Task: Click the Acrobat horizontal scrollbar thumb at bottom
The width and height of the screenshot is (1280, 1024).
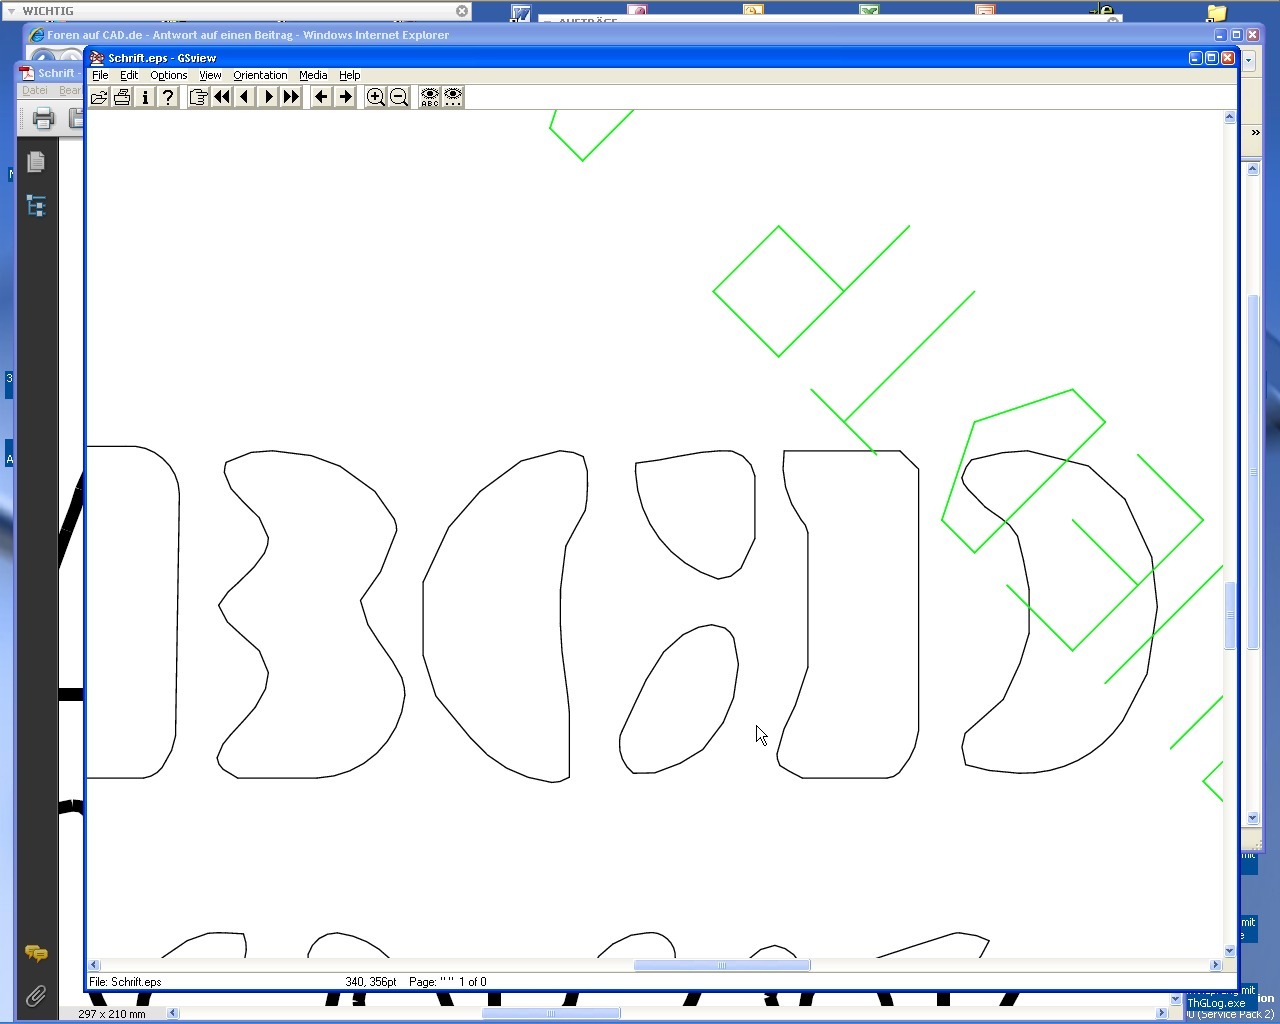Action: click(551, 1013)
